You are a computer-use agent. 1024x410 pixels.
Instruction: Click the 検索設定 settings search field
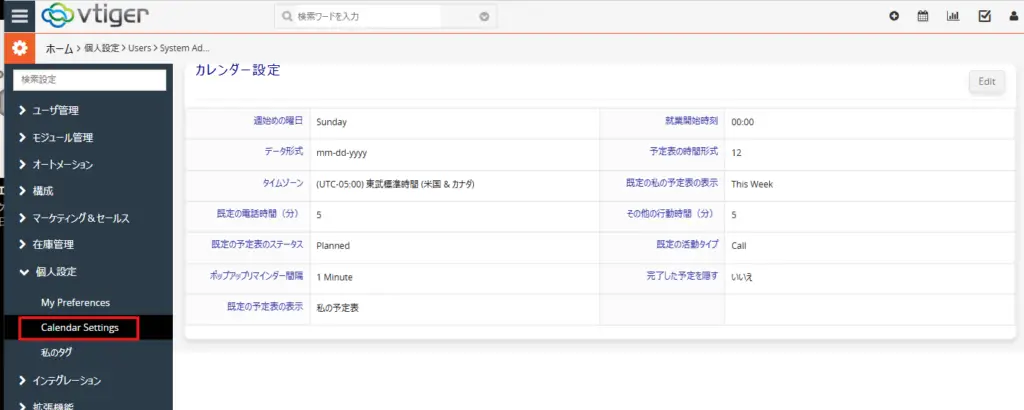click(90, 79)
